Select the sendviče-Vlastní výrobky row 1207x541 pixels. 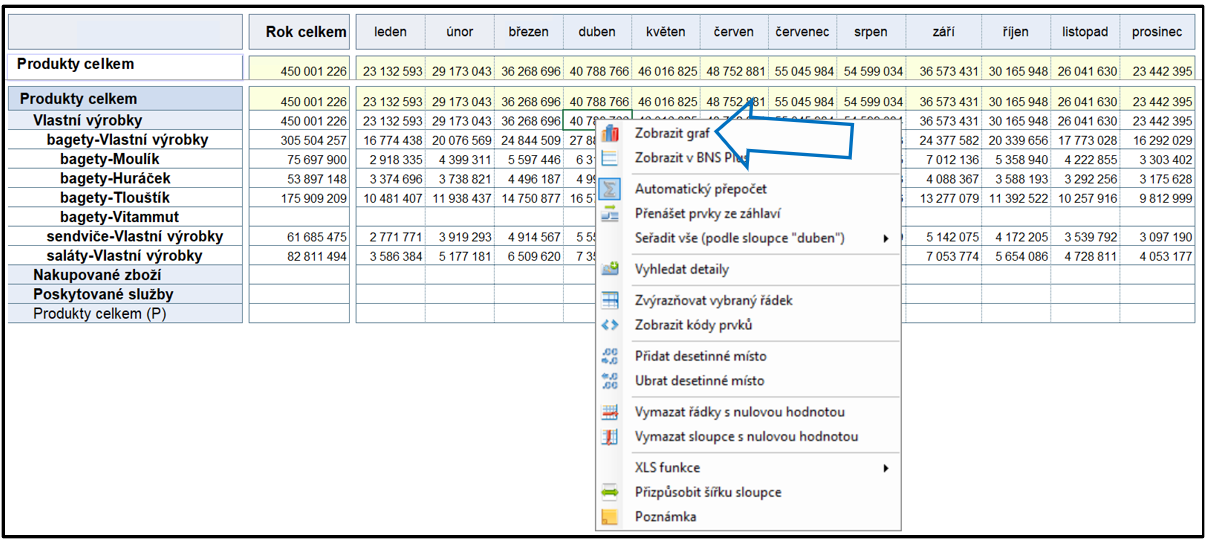(126, 236)
